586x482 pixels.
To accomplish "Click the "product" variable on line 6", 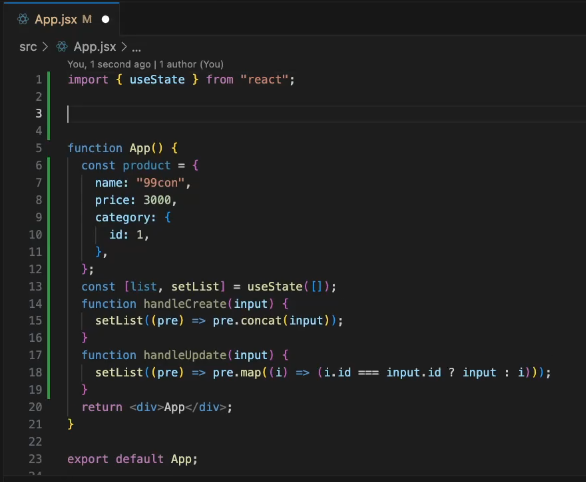I will point(146,166).
